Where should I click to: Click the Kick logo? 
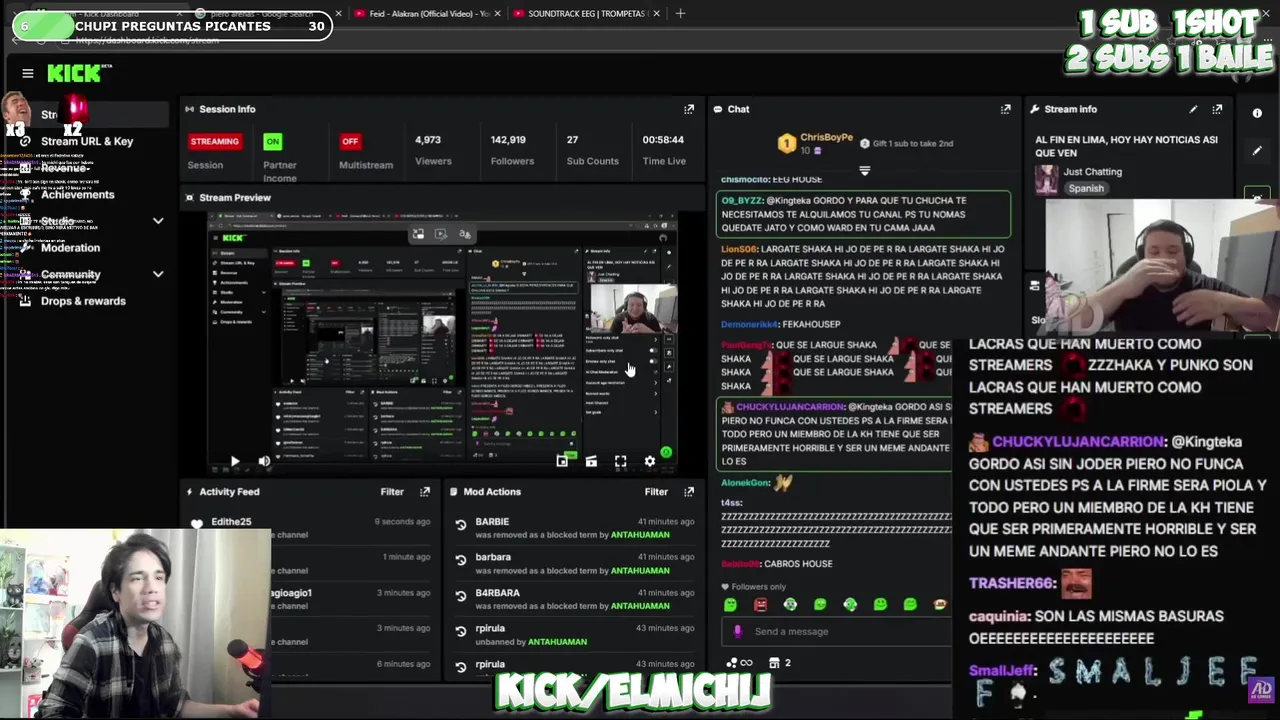click(76, 73)
